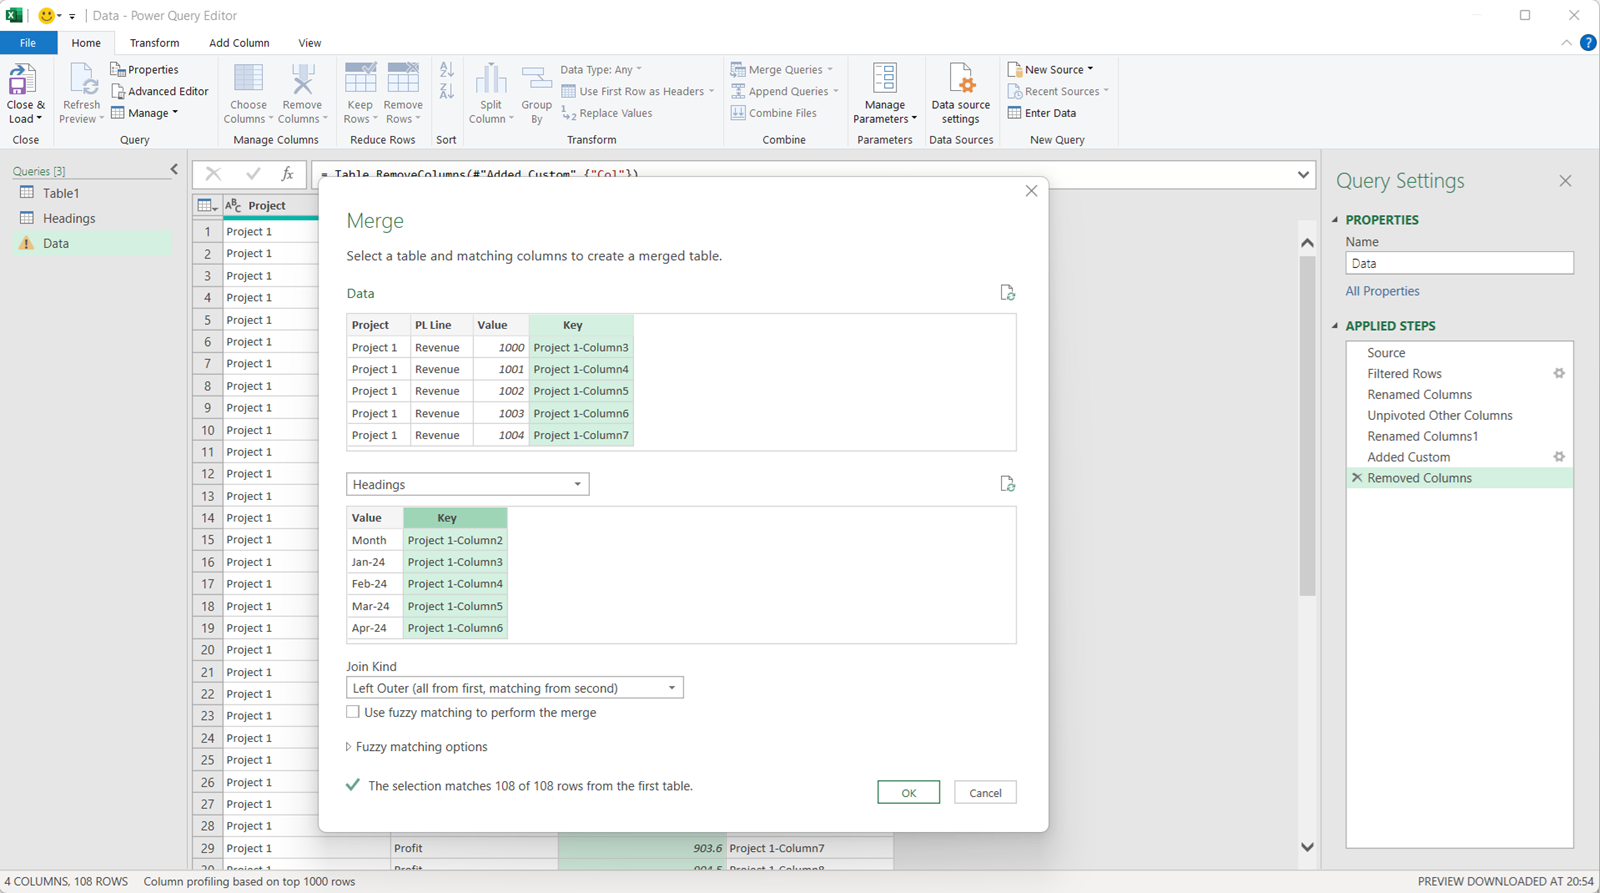Open gear settings for Added Custom step
The width and height of the screenshot is (1600, 893).
coord(1559,457)
